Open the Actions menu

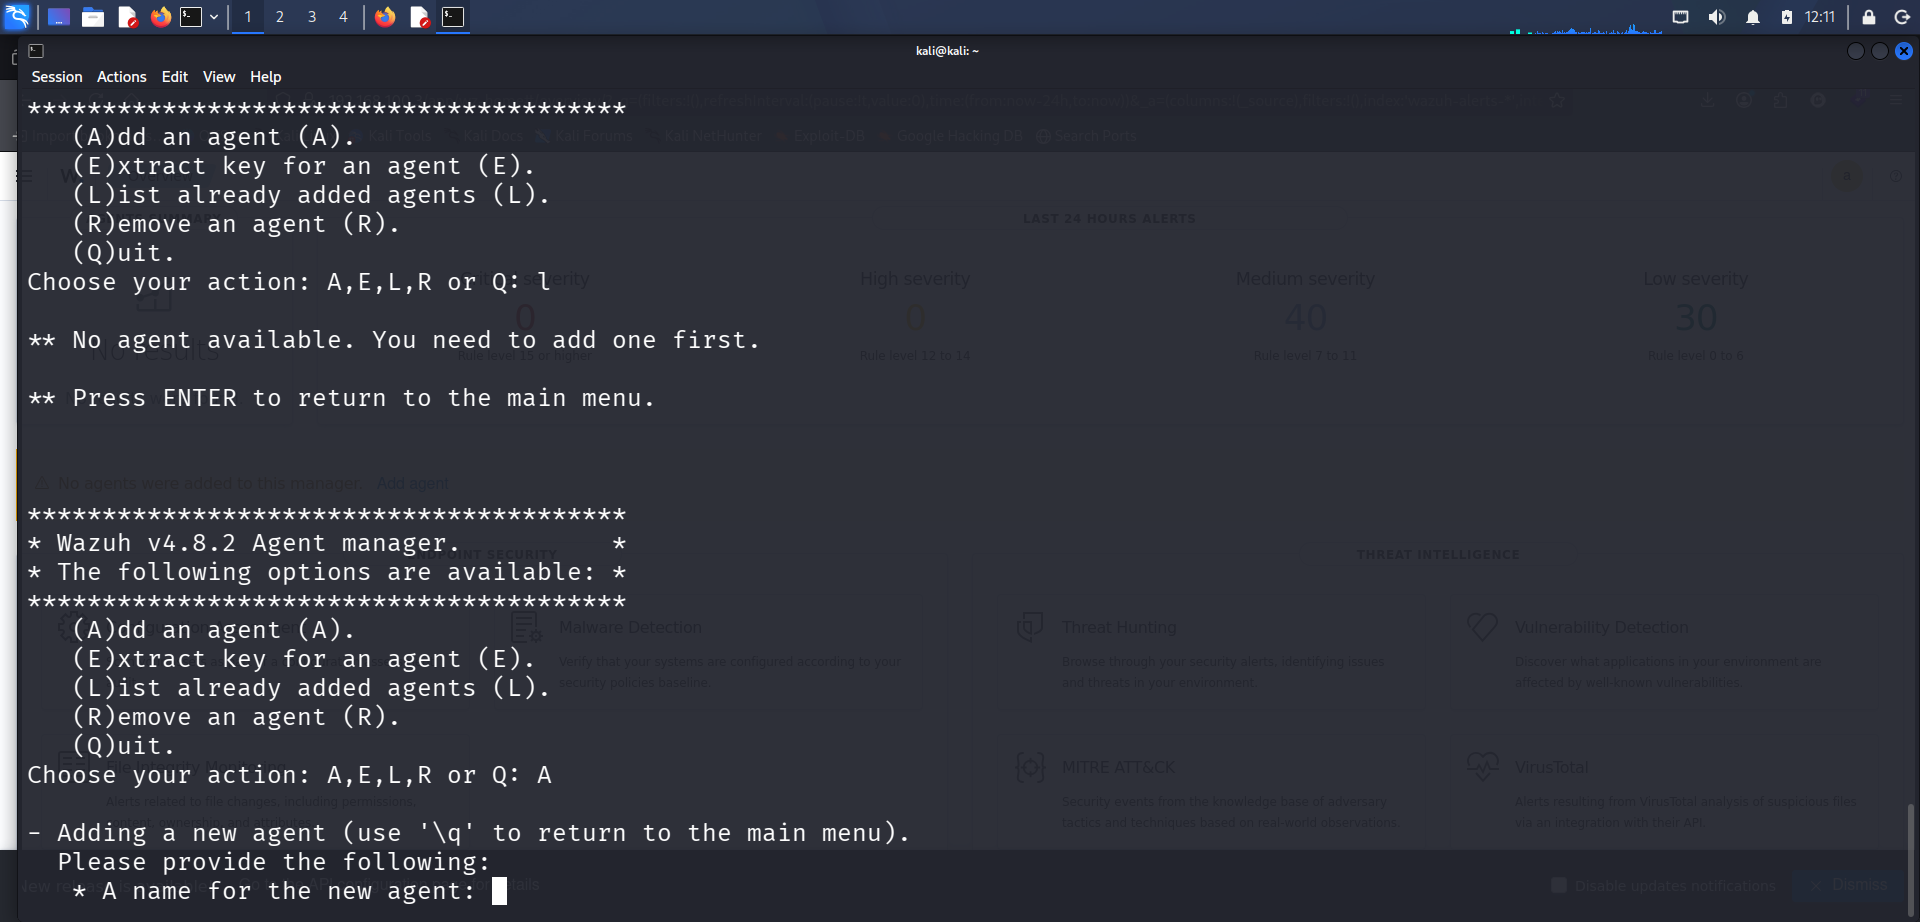[122, 77]
